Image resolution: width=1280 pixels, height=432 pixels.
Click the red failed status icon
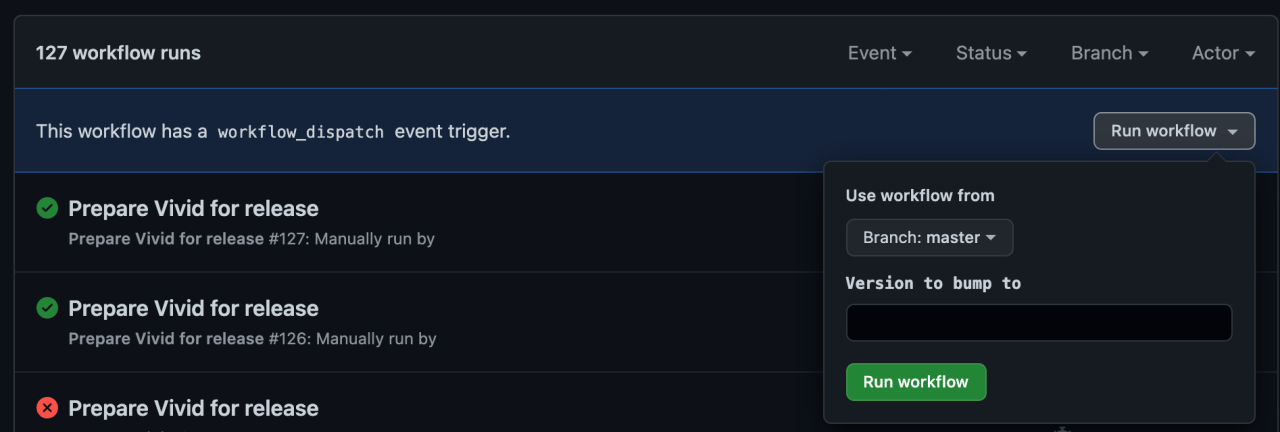pos(47,408)
